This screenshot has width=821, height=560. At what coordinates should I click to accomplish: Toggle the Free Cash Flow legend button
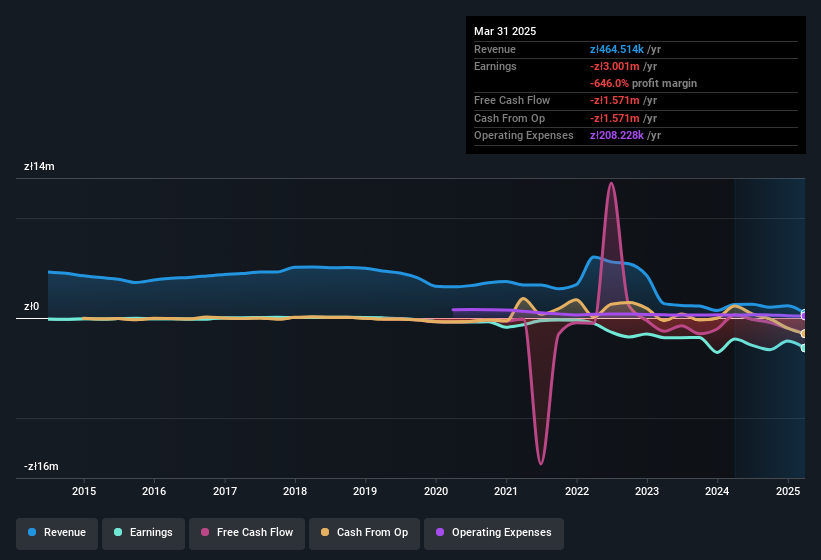tap(247, 533)
